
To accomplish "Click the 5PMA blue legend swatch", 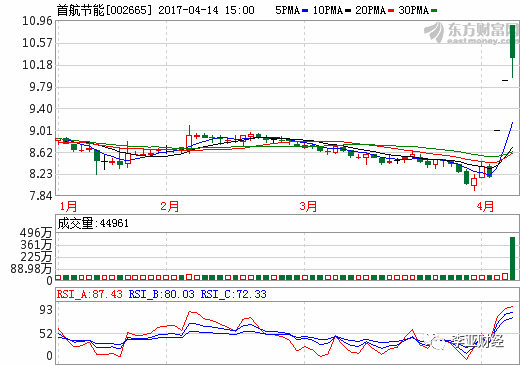I will click(x=305, y=11).
